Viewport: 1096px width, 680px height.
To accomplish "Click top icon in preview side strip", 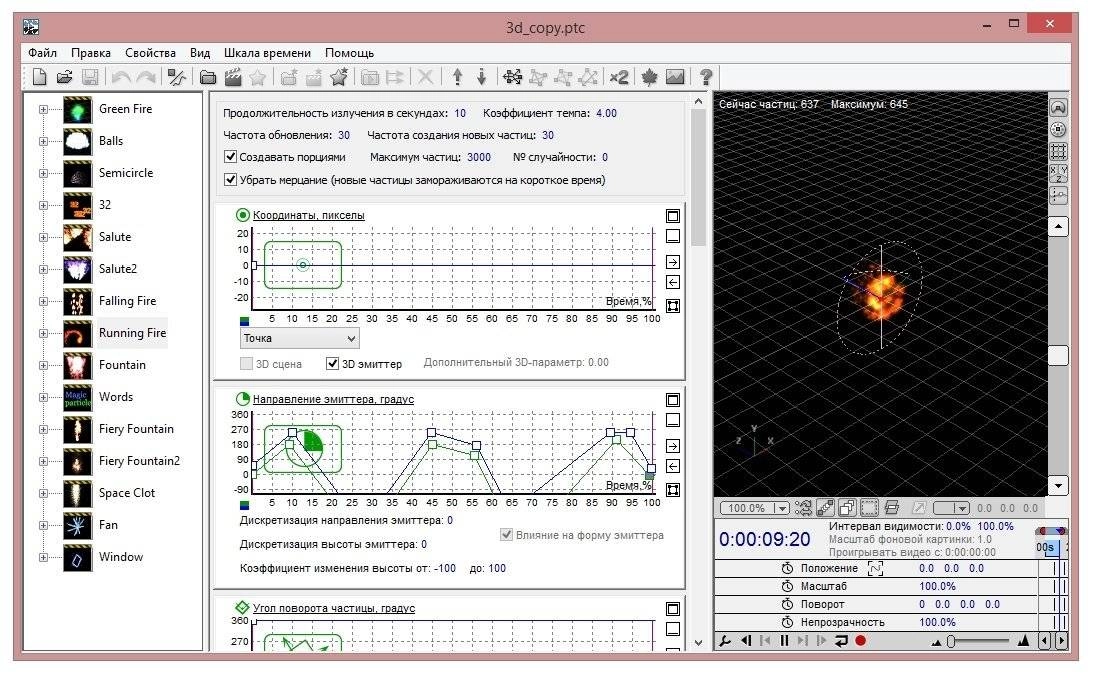I will click(1058, 108).
